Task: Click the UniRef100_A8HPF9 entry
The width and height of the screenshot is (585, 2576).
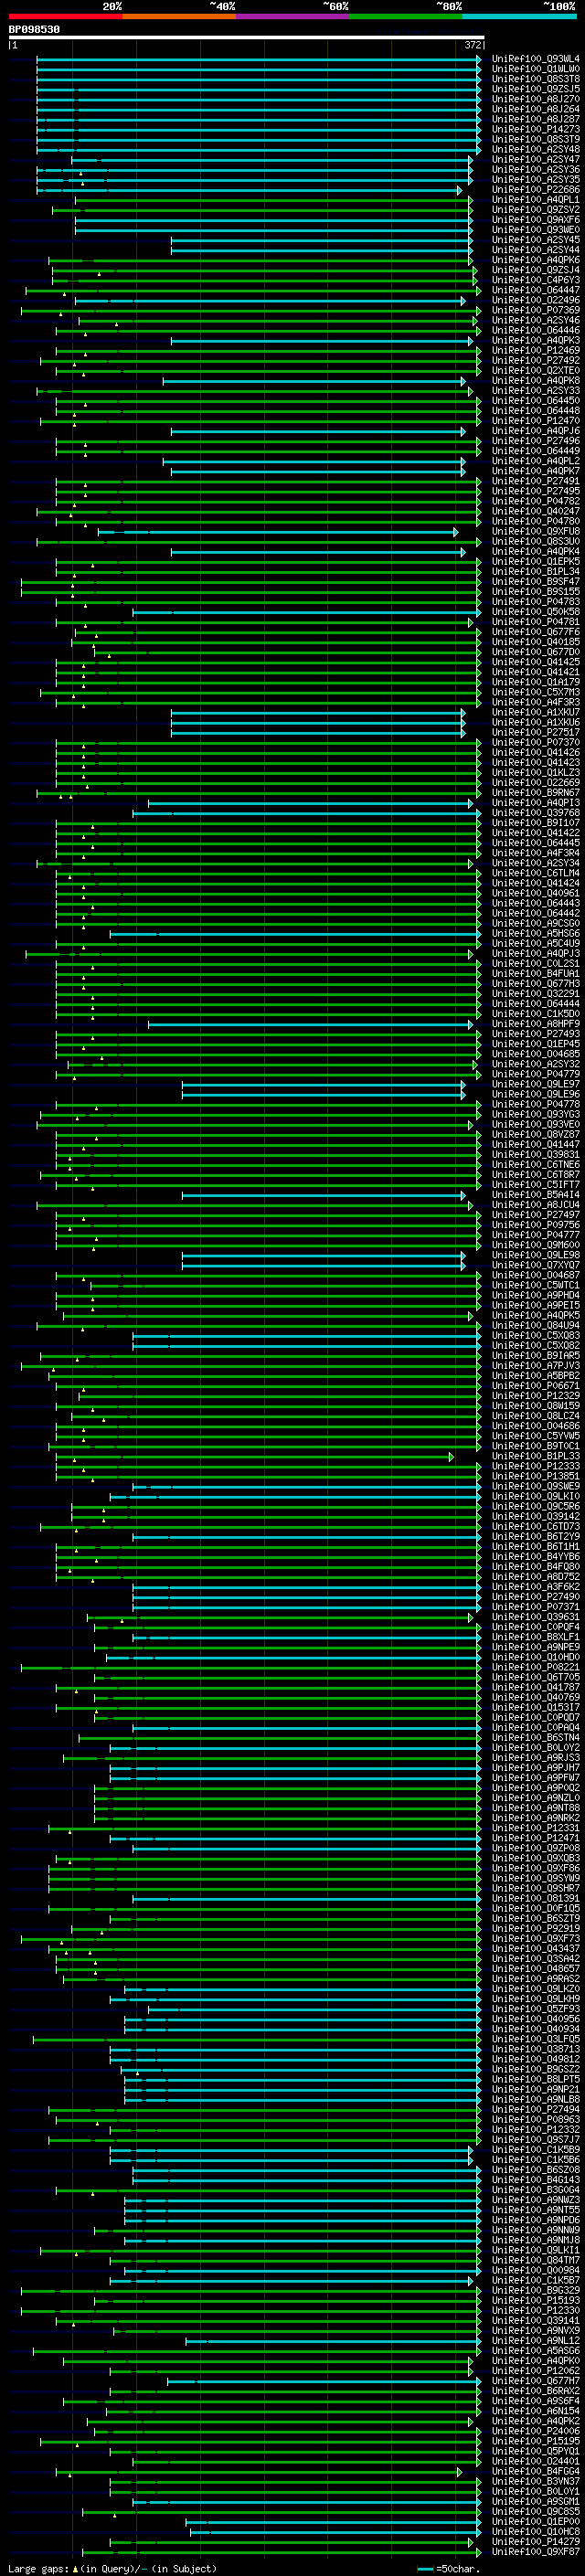Action: coord(535,1024)
